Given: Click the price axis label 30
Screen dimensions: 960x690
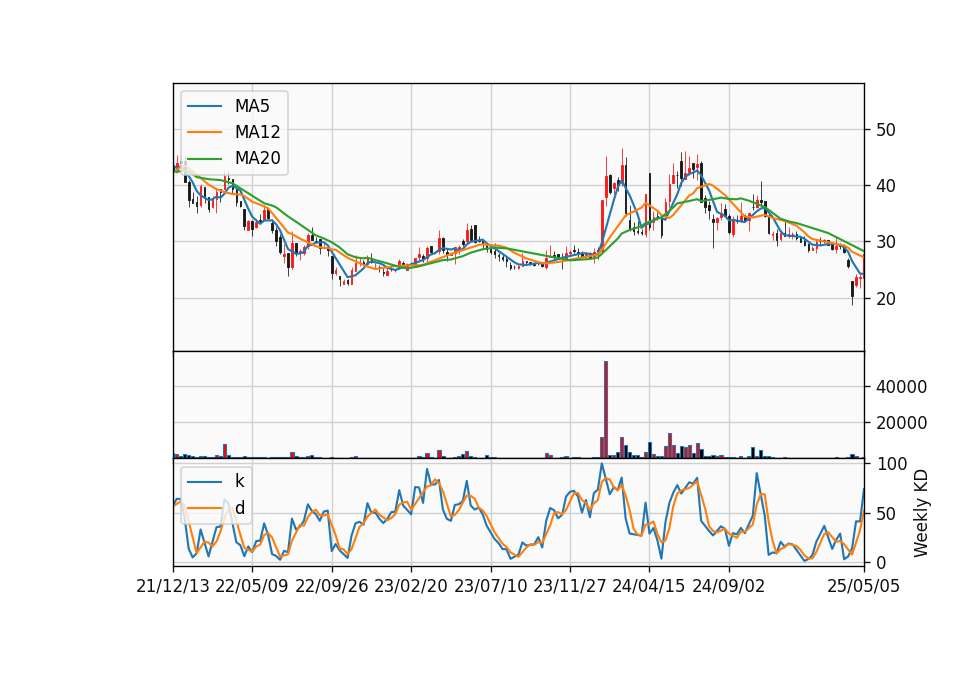Looking at the screenshot, I should [x=886, y=242].
